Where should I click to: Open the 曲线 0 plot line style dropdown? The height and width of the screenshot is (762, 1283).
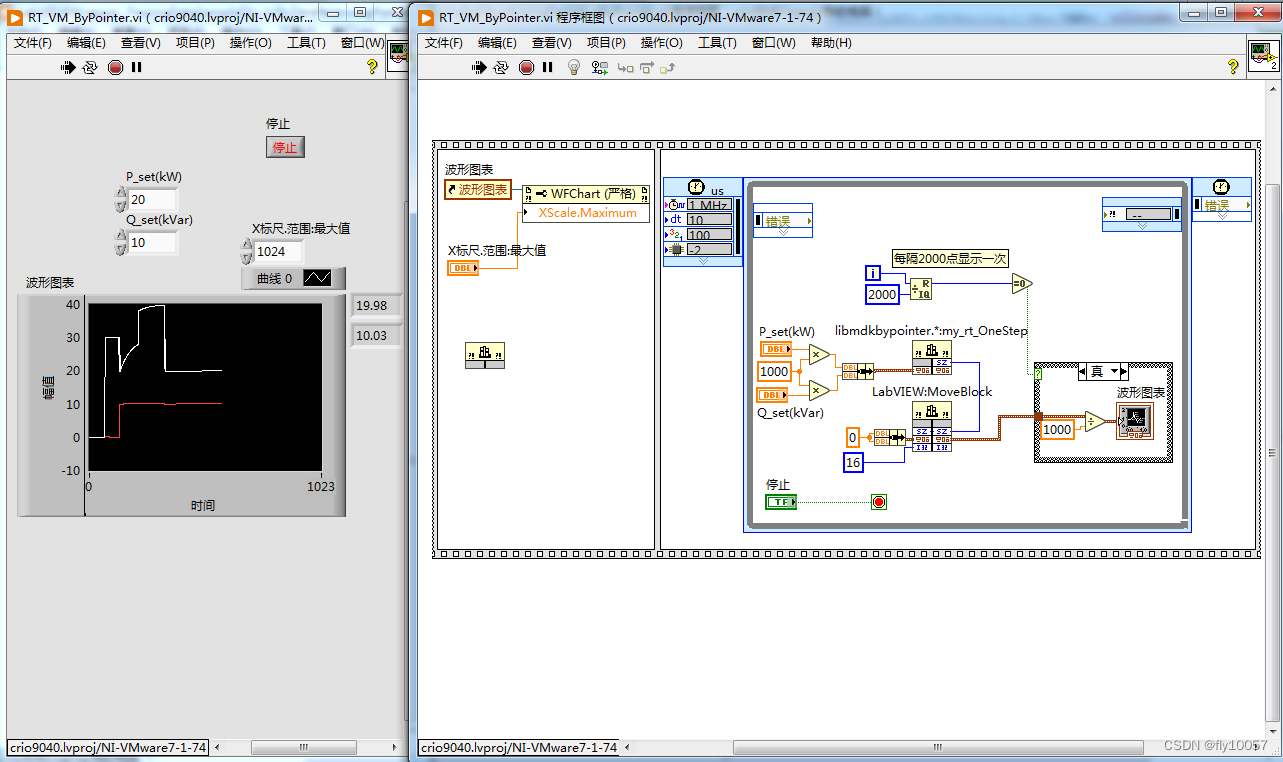pyautogui.click(x=318, y=278)
